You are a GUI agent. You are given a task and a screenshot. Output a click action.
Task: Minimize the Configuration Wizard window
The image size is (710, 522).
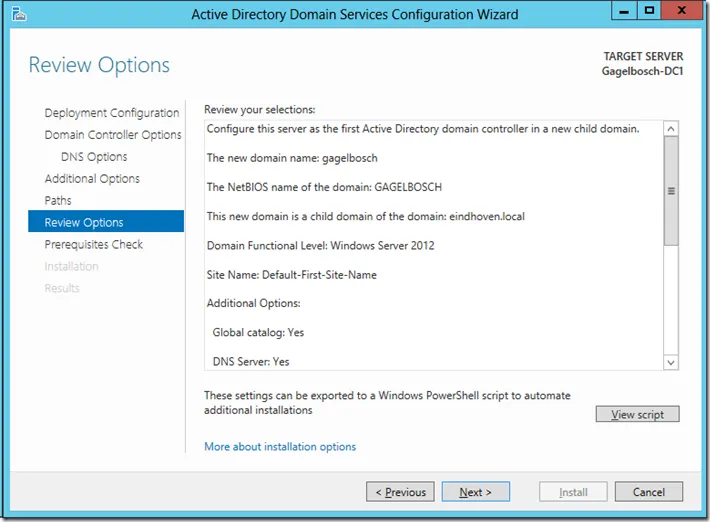tap(624, 11)
